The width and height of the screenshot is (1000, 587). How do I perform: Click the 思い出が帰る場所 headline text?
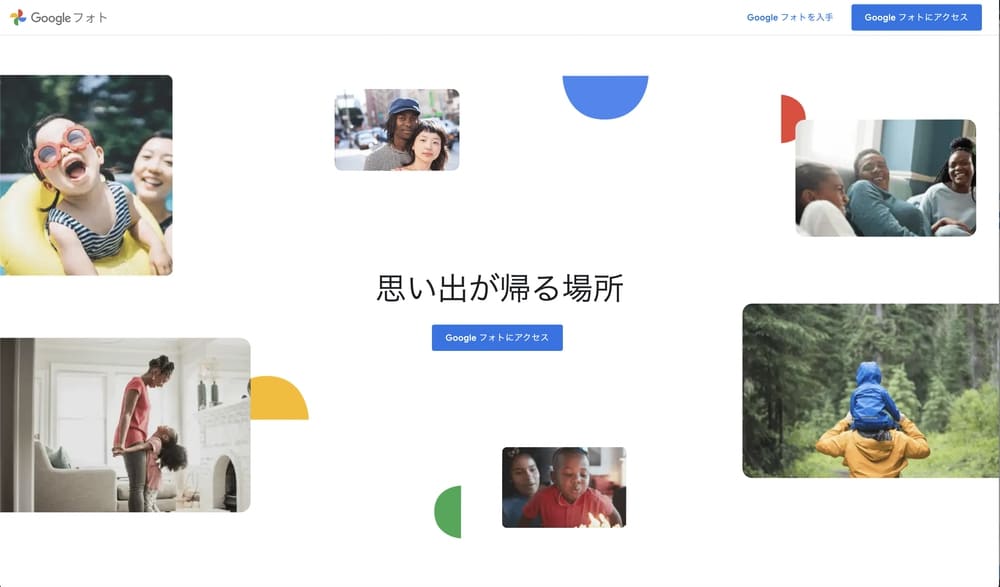tap(499, 289)
